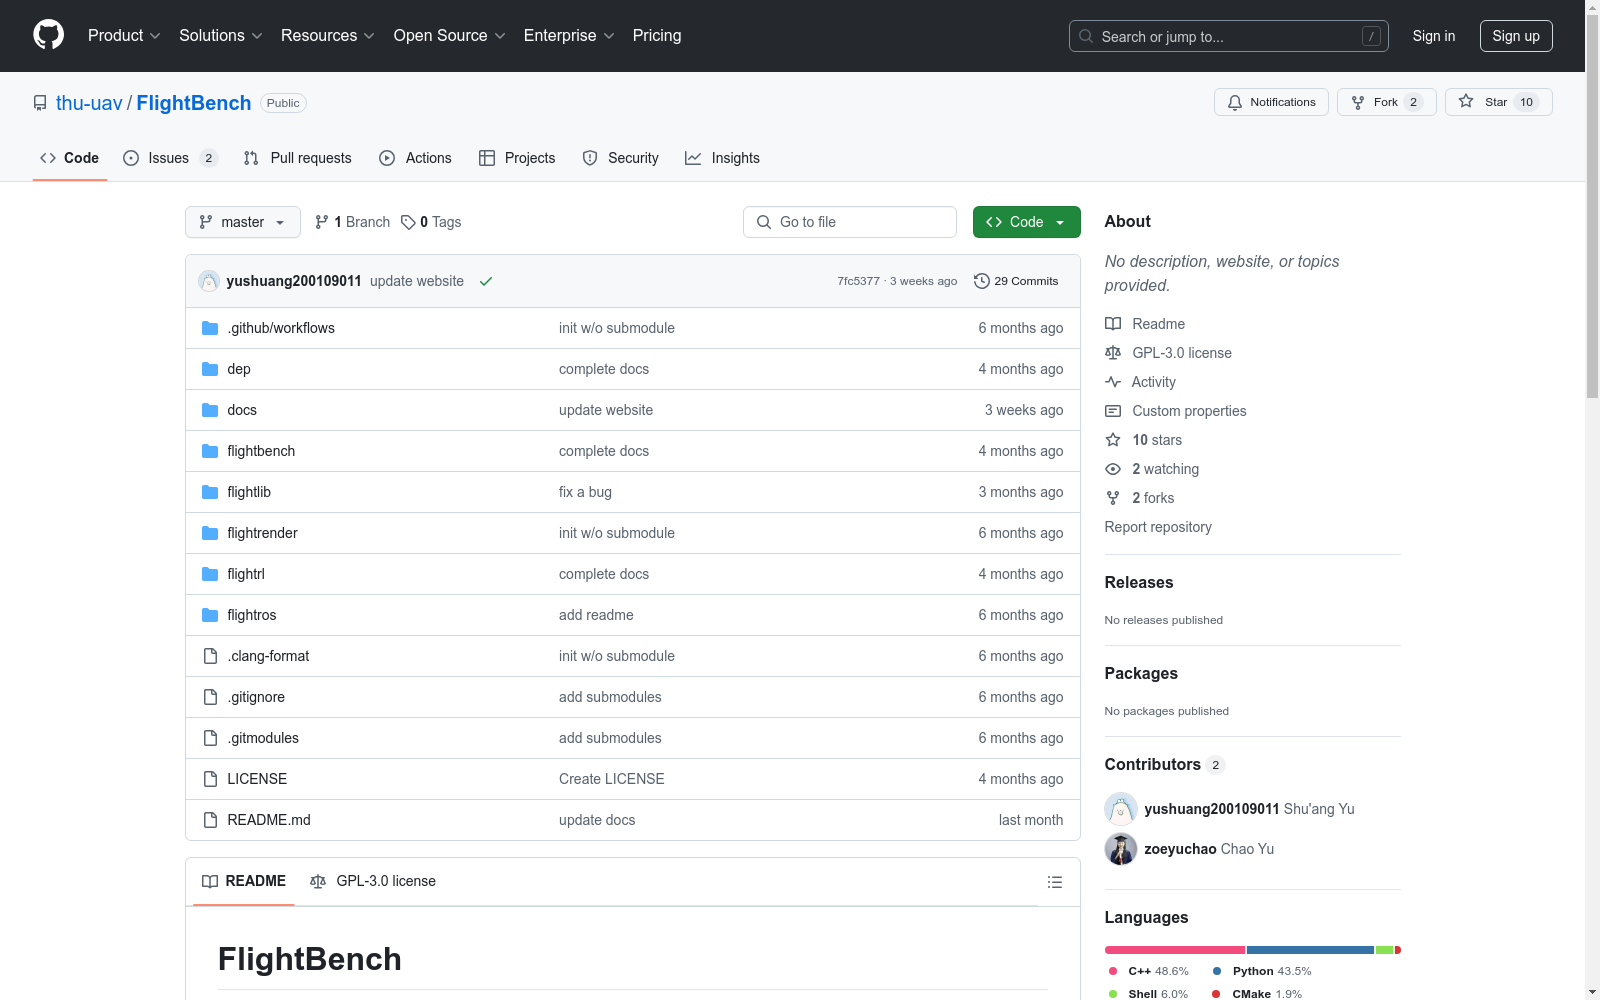Image resolution: width=1600 pixels, height=1000 pixels.
Task: Click the branch icon beside 1 Branch
Action: [322, 222]
